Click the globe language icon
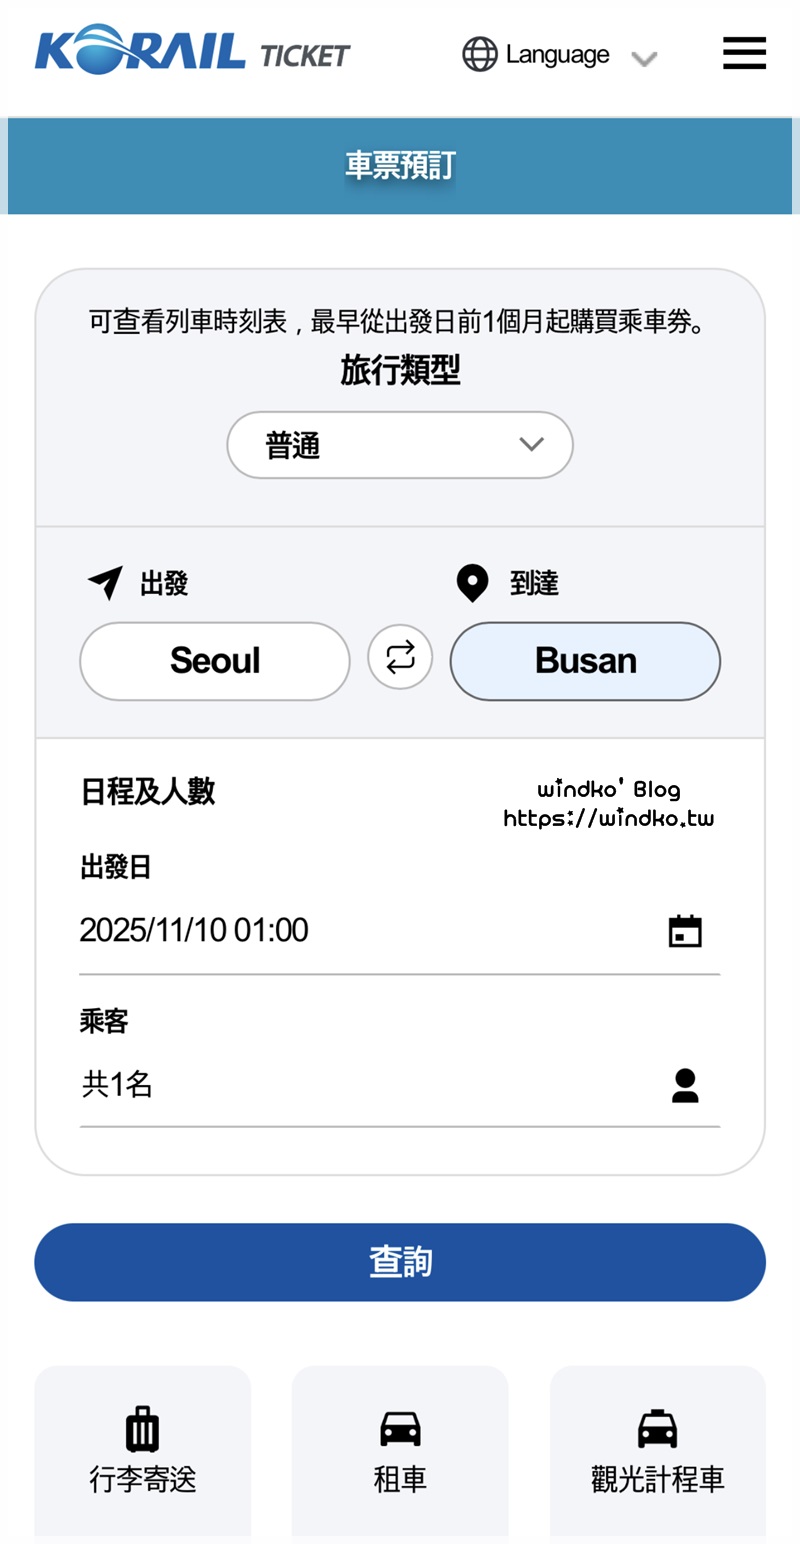800x1544 pixels. pyautogui.click(x=480, y=54)
